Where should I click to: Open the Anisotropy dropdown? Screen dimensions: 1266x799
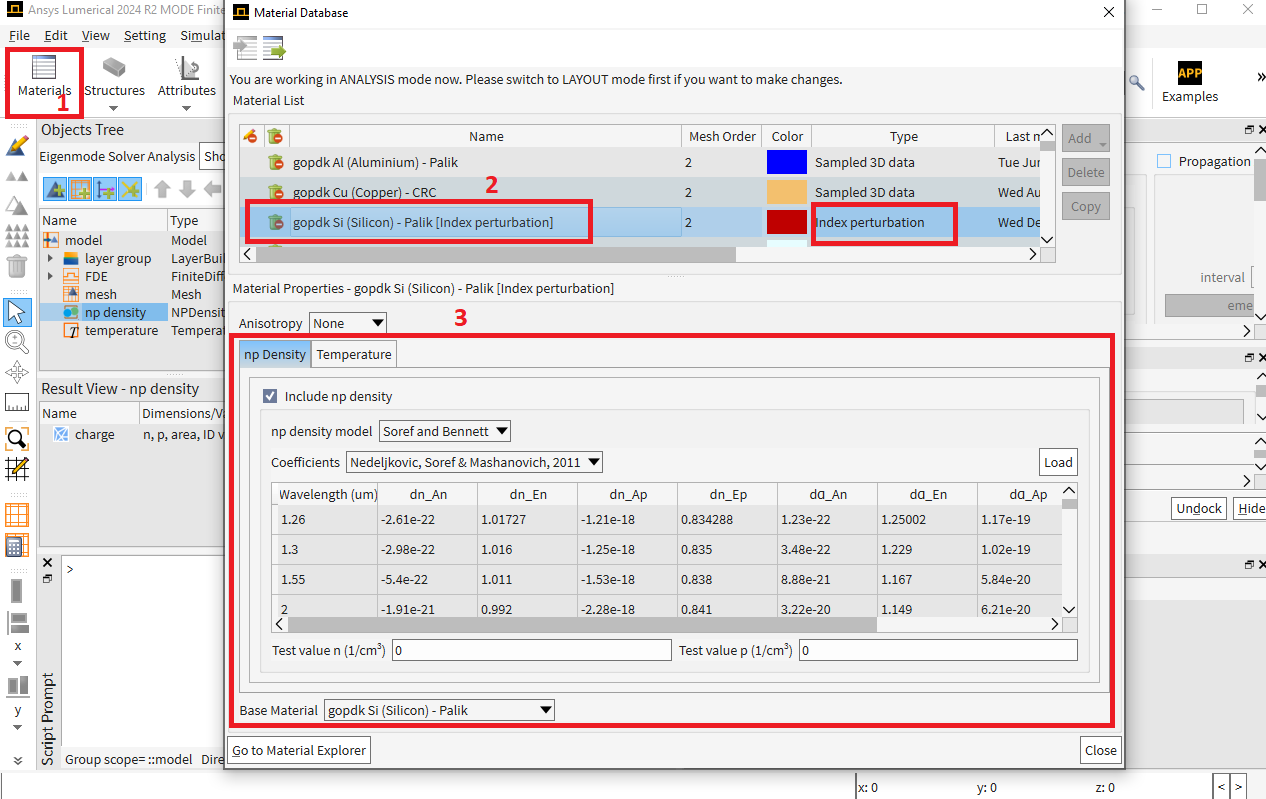coord(348,323)
